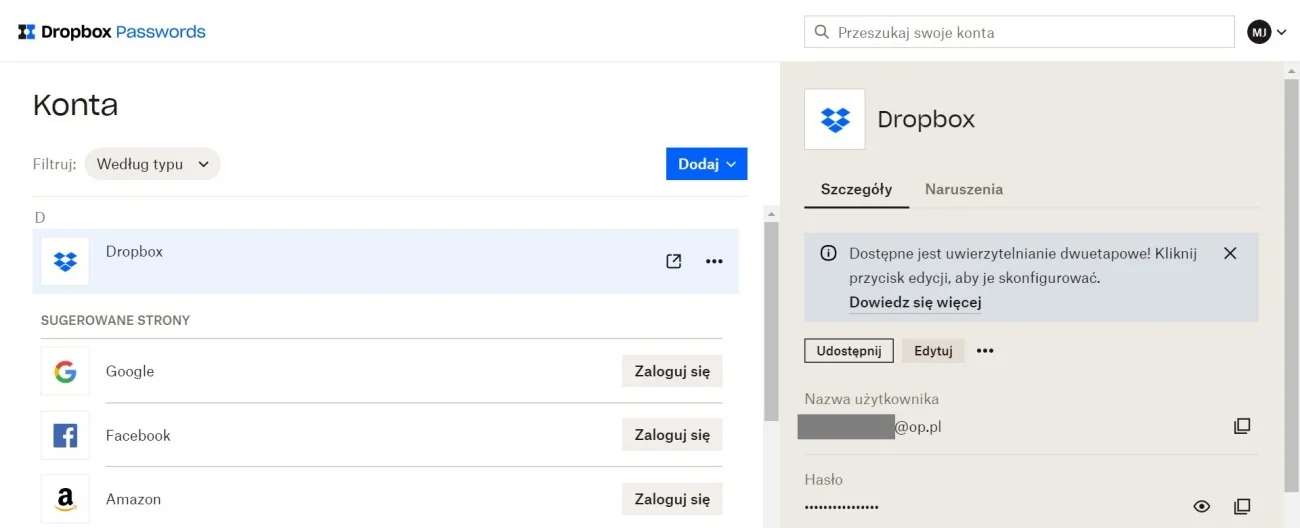Switch to the Szczegóły tab

(x=856, y=189)
